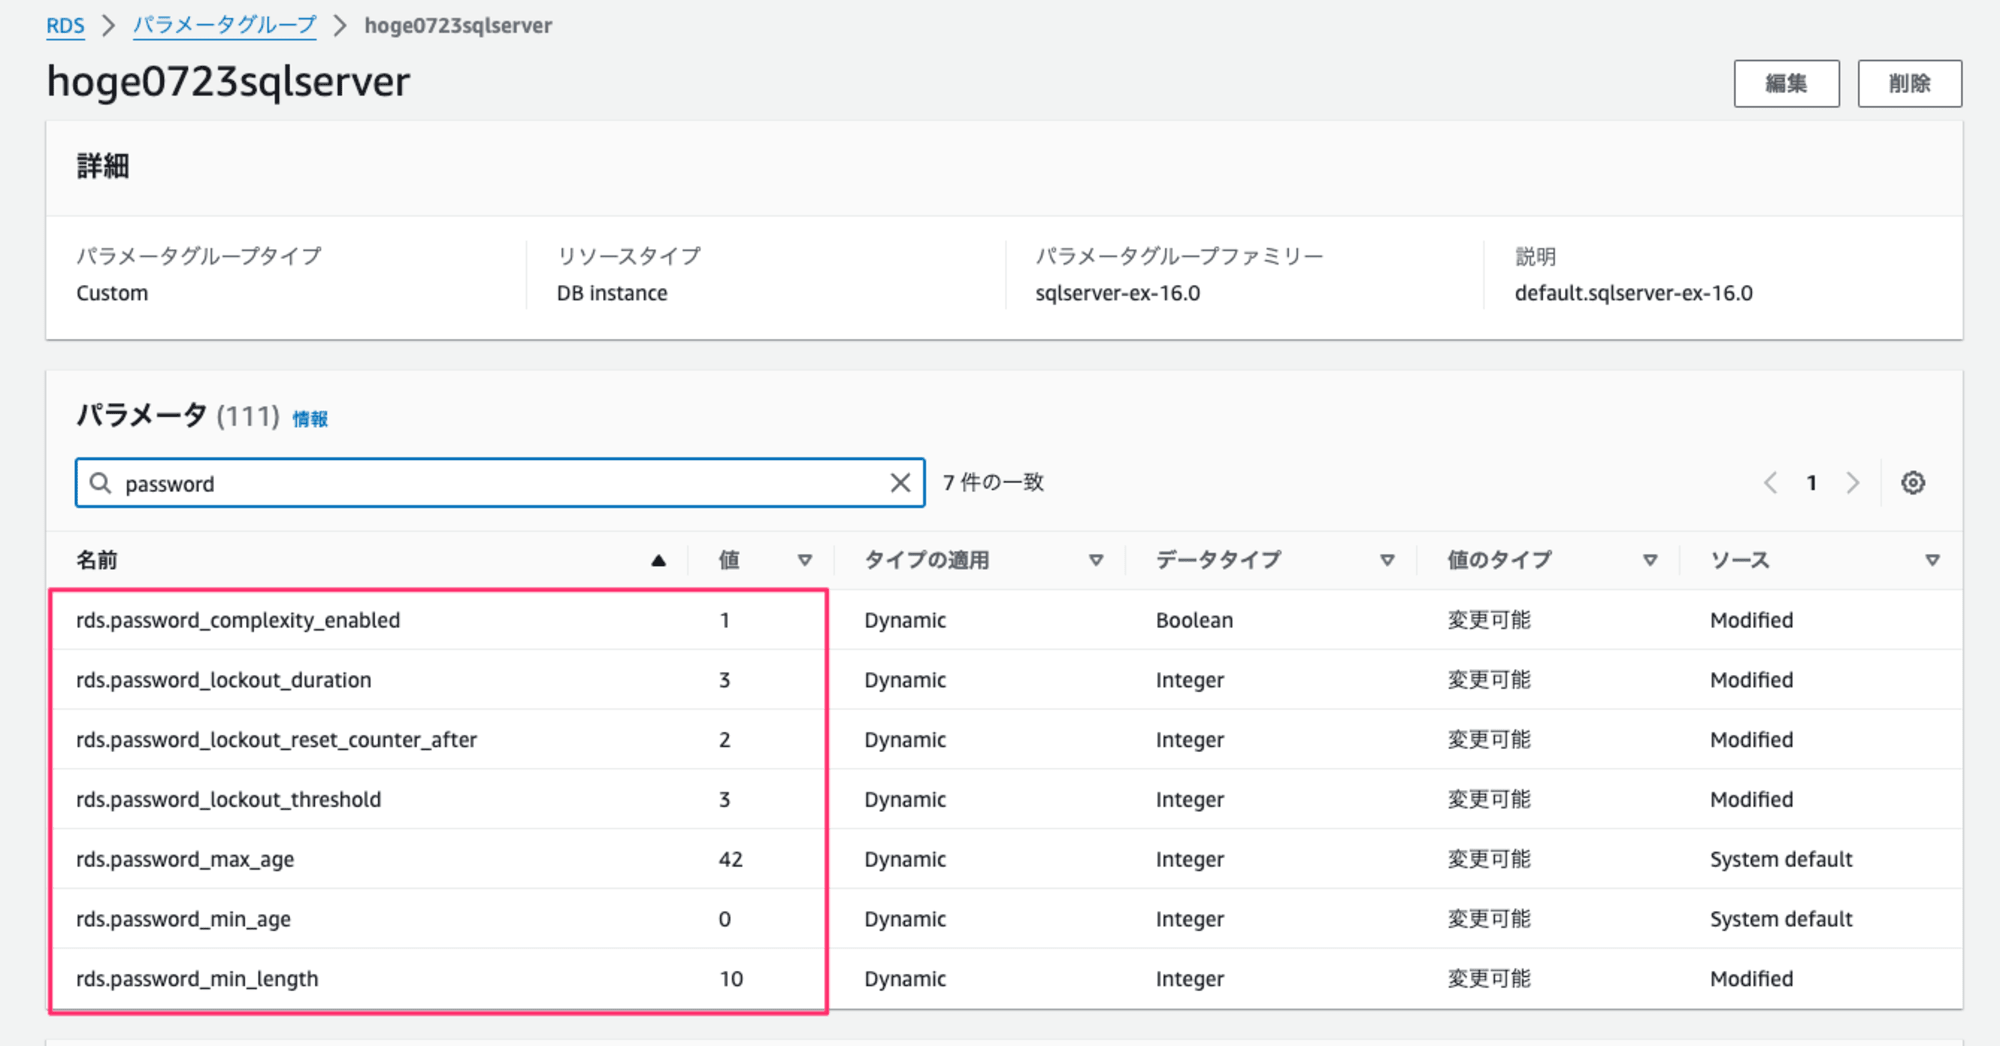Go to previous page arrow
The image size is (2000, 1046).
1770,483
